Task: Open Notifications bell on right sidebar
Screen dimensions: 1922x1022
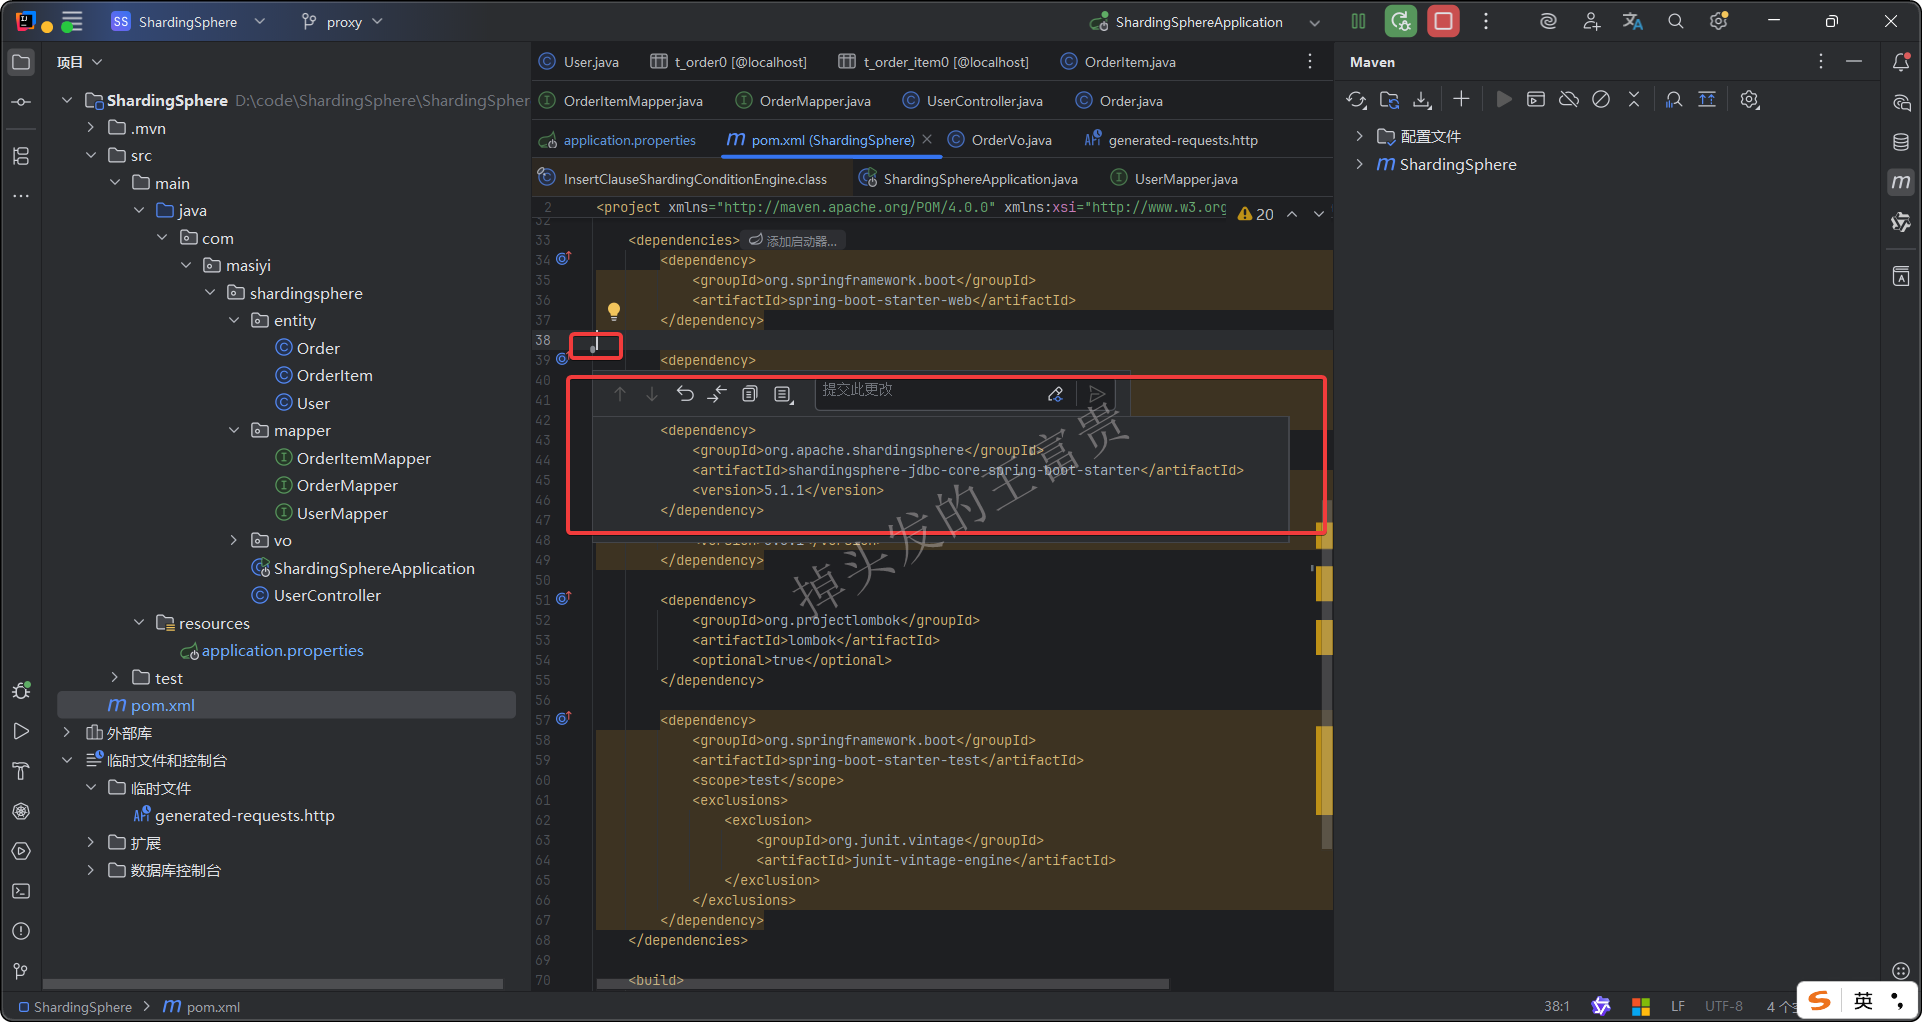Action: pyautogui.click(x=1901, y=62)
